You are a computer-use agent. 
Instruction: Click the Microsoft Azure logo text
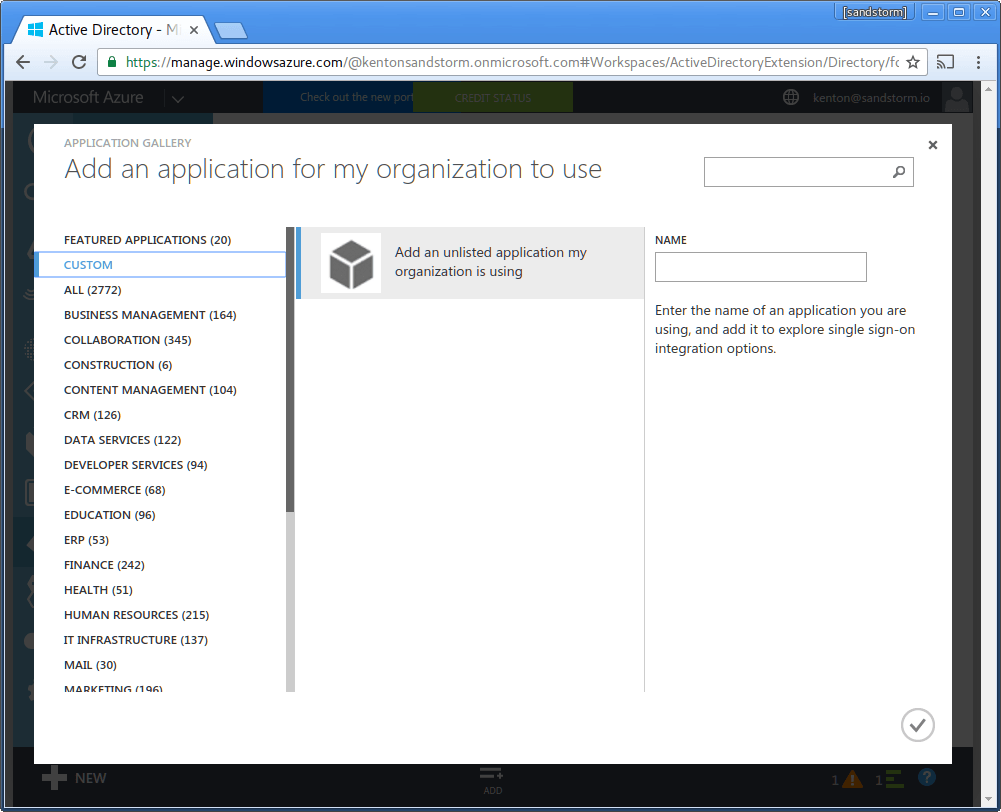pyautogui.click(x=88, y=97)
